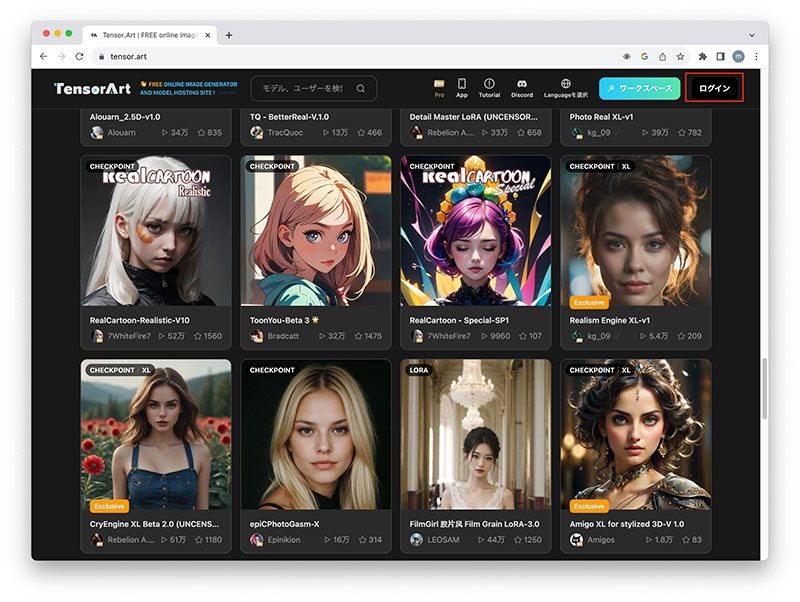Open the Chrome profile avatar
Image resolution: width=800 pixels, height=602 pixels.
(738, 57)
